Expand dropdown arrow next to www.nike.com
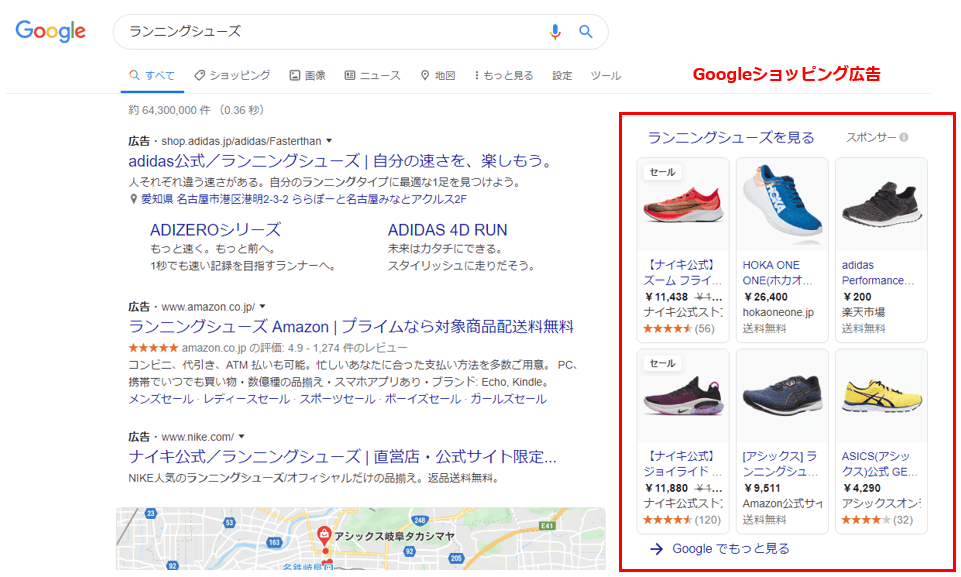The height and width of the screenshot is (577, 961). 241,437
